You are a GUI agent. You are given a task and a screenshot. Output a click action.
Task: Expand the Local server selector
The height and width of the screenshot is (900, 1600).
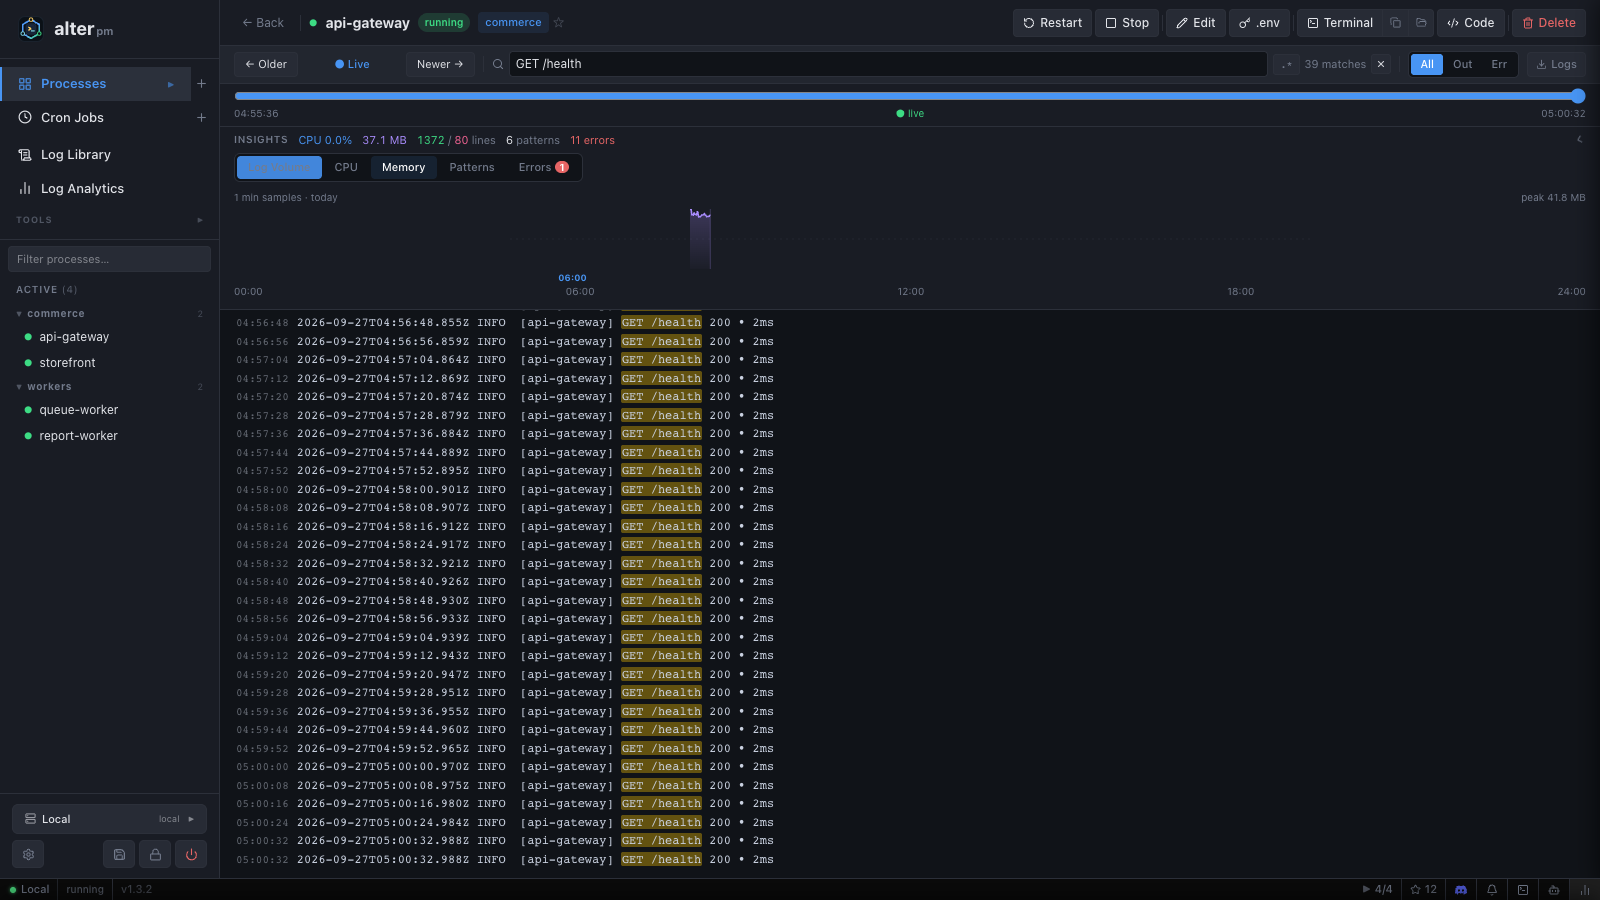(109, 819)
